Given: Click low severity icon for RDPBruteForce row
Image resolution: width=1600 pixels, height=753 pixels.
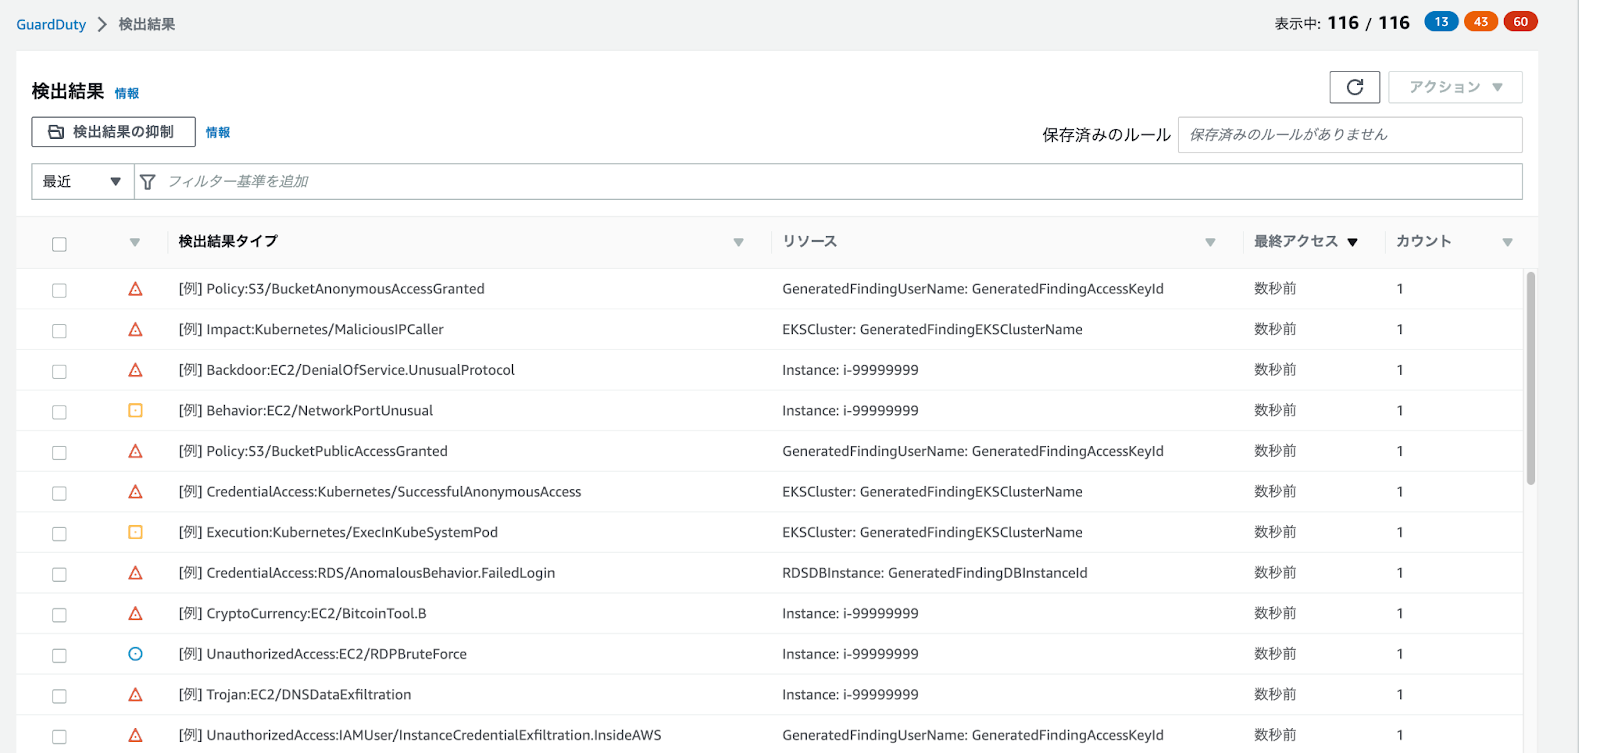Looking at the screenshot, I should tap(135, 654).
